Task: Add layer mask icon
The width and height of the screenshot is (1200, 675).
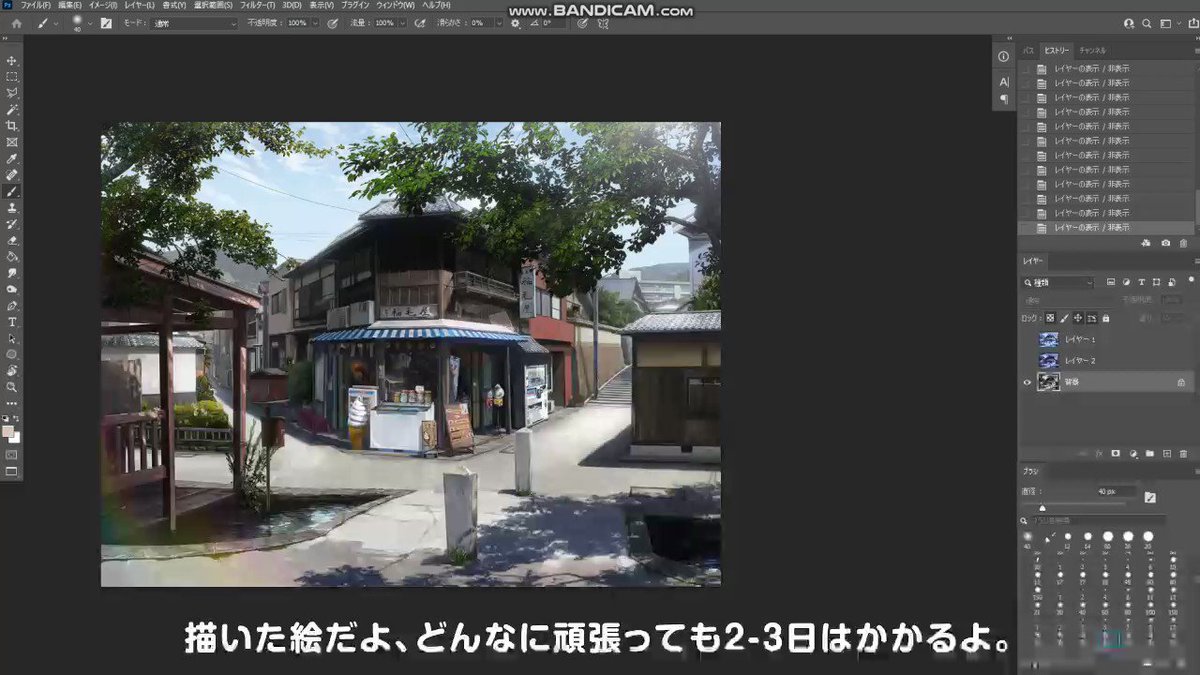Action: (x=1115, y=453)
